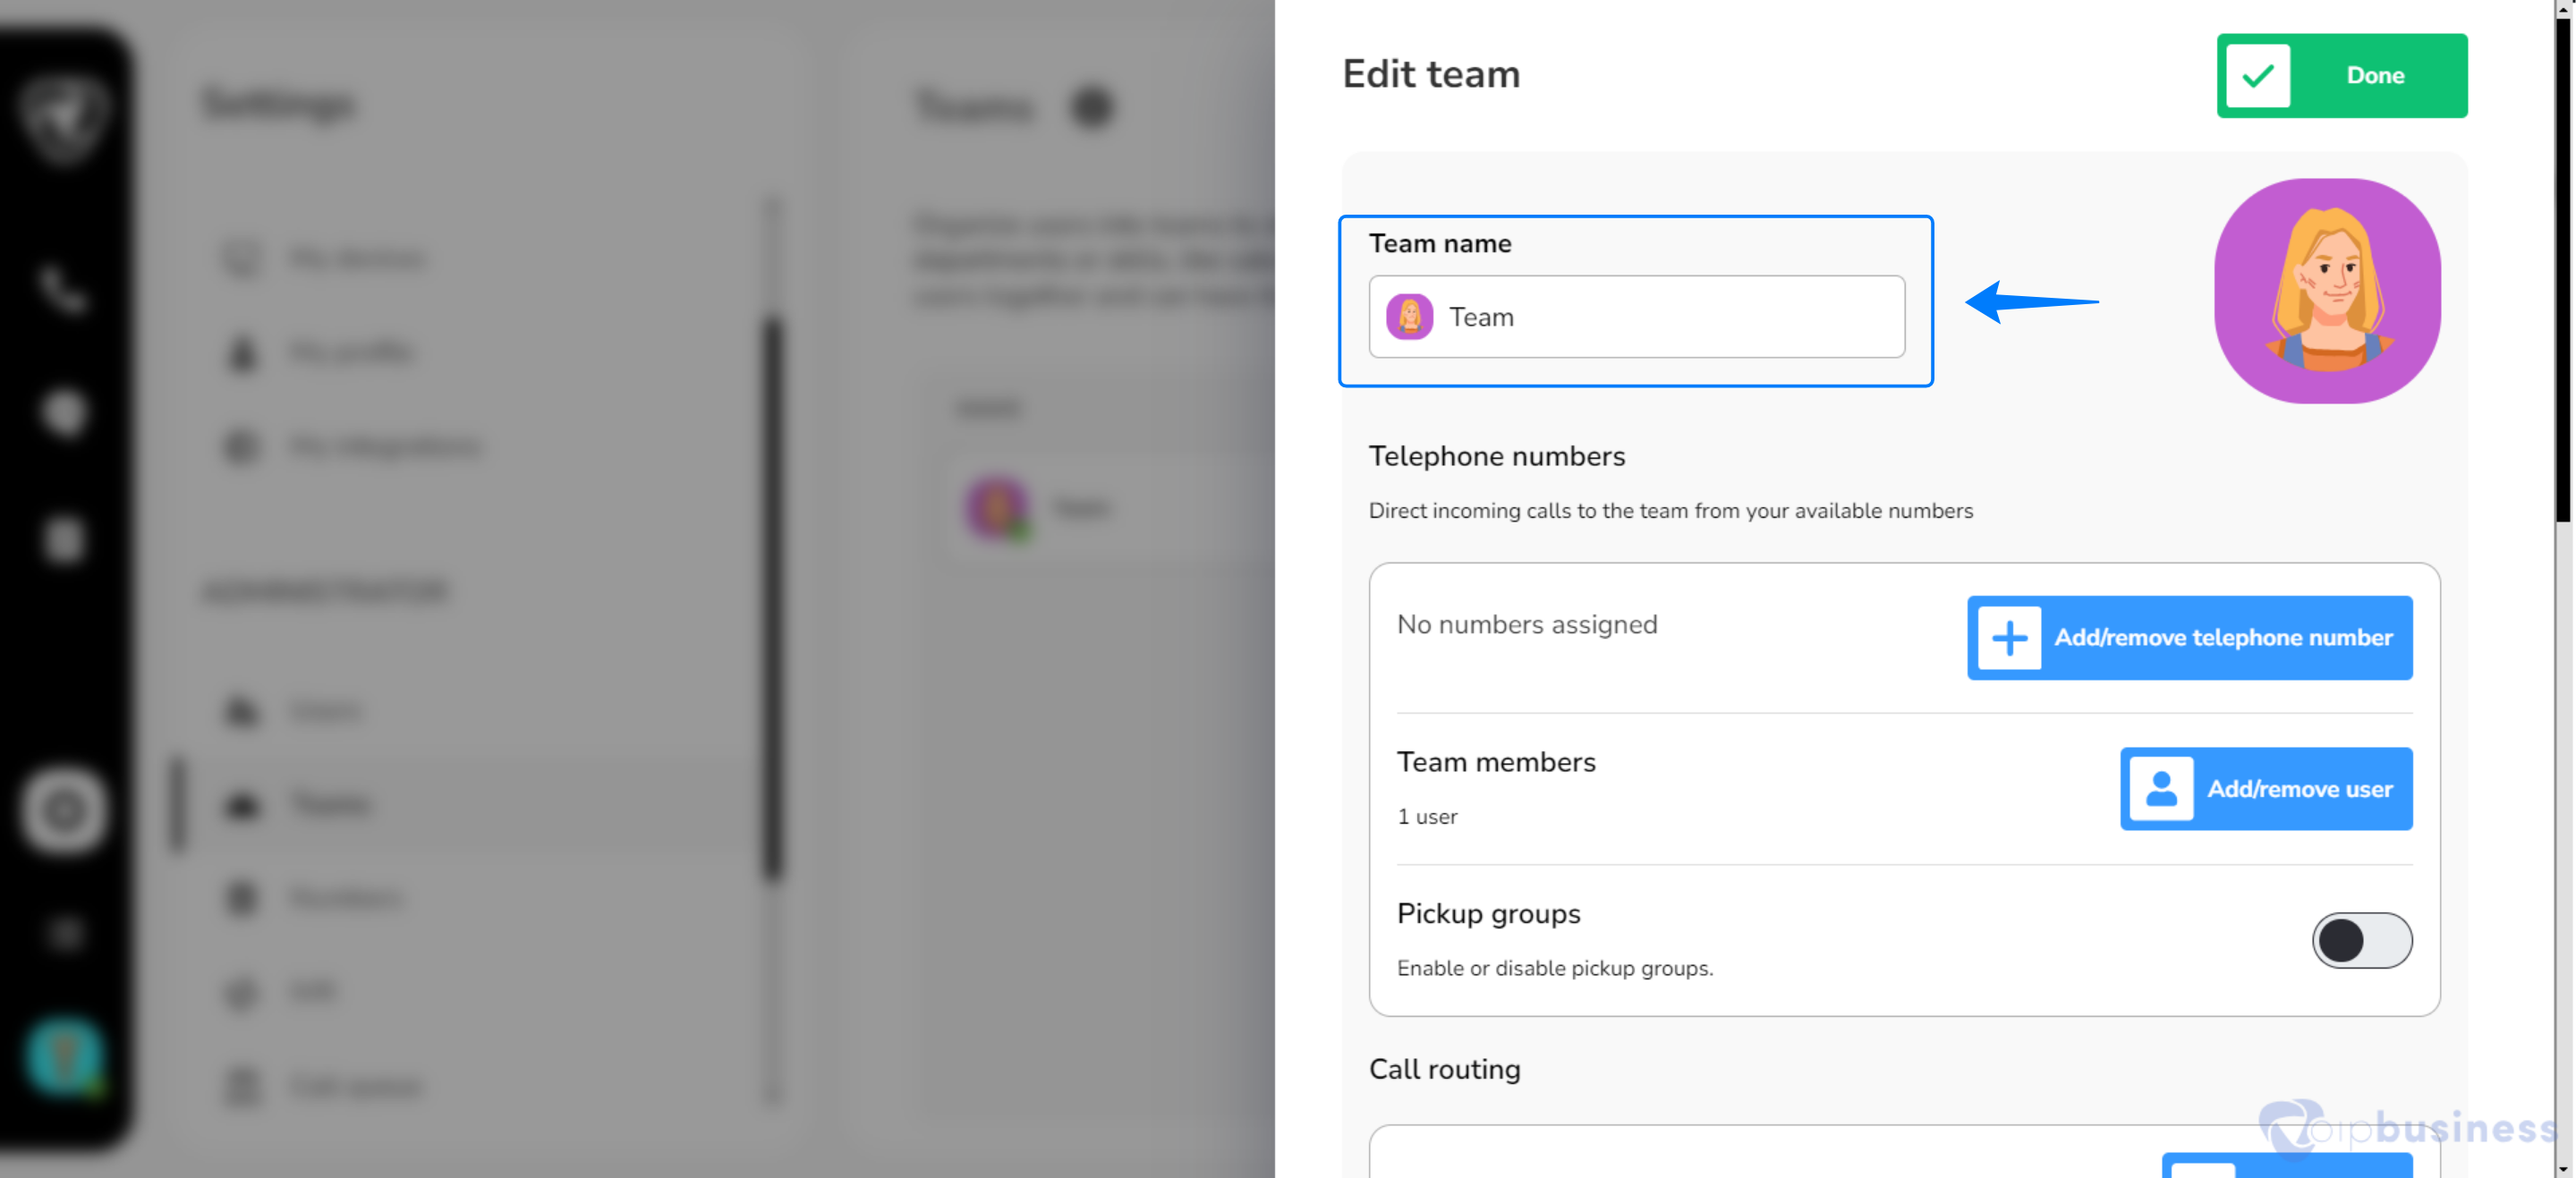Image resolution: width=2576 pixels, height=1178 pixels.
Task: Click the blurred logo at top of sidebar
Action: 64,116
